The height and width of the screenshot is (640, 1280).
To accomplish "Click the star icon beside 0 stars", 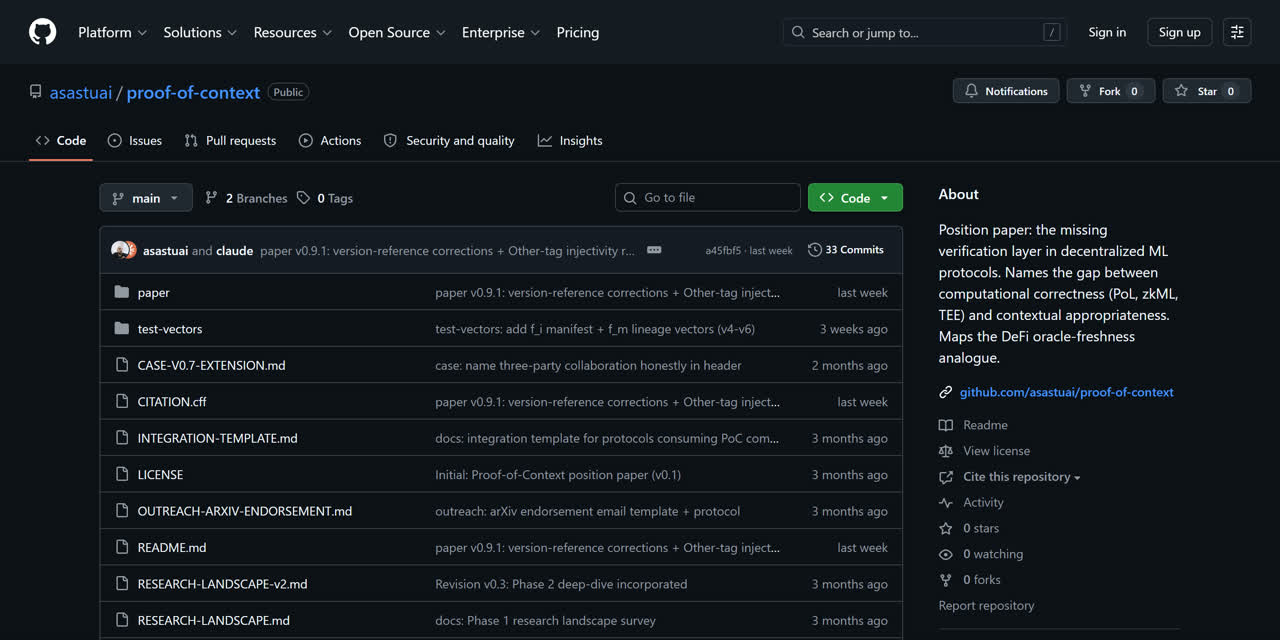I will 946,528.
